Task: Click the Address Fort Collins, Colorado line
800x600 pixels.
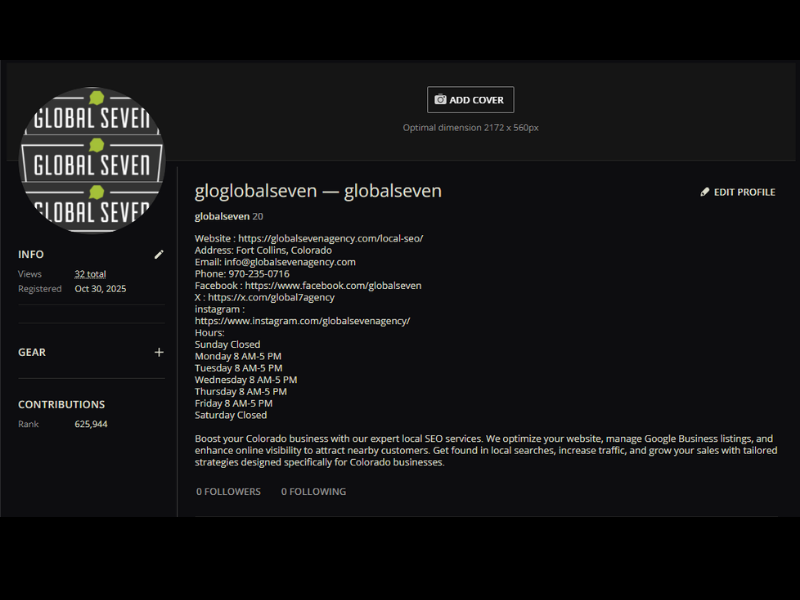Action: 263,250
